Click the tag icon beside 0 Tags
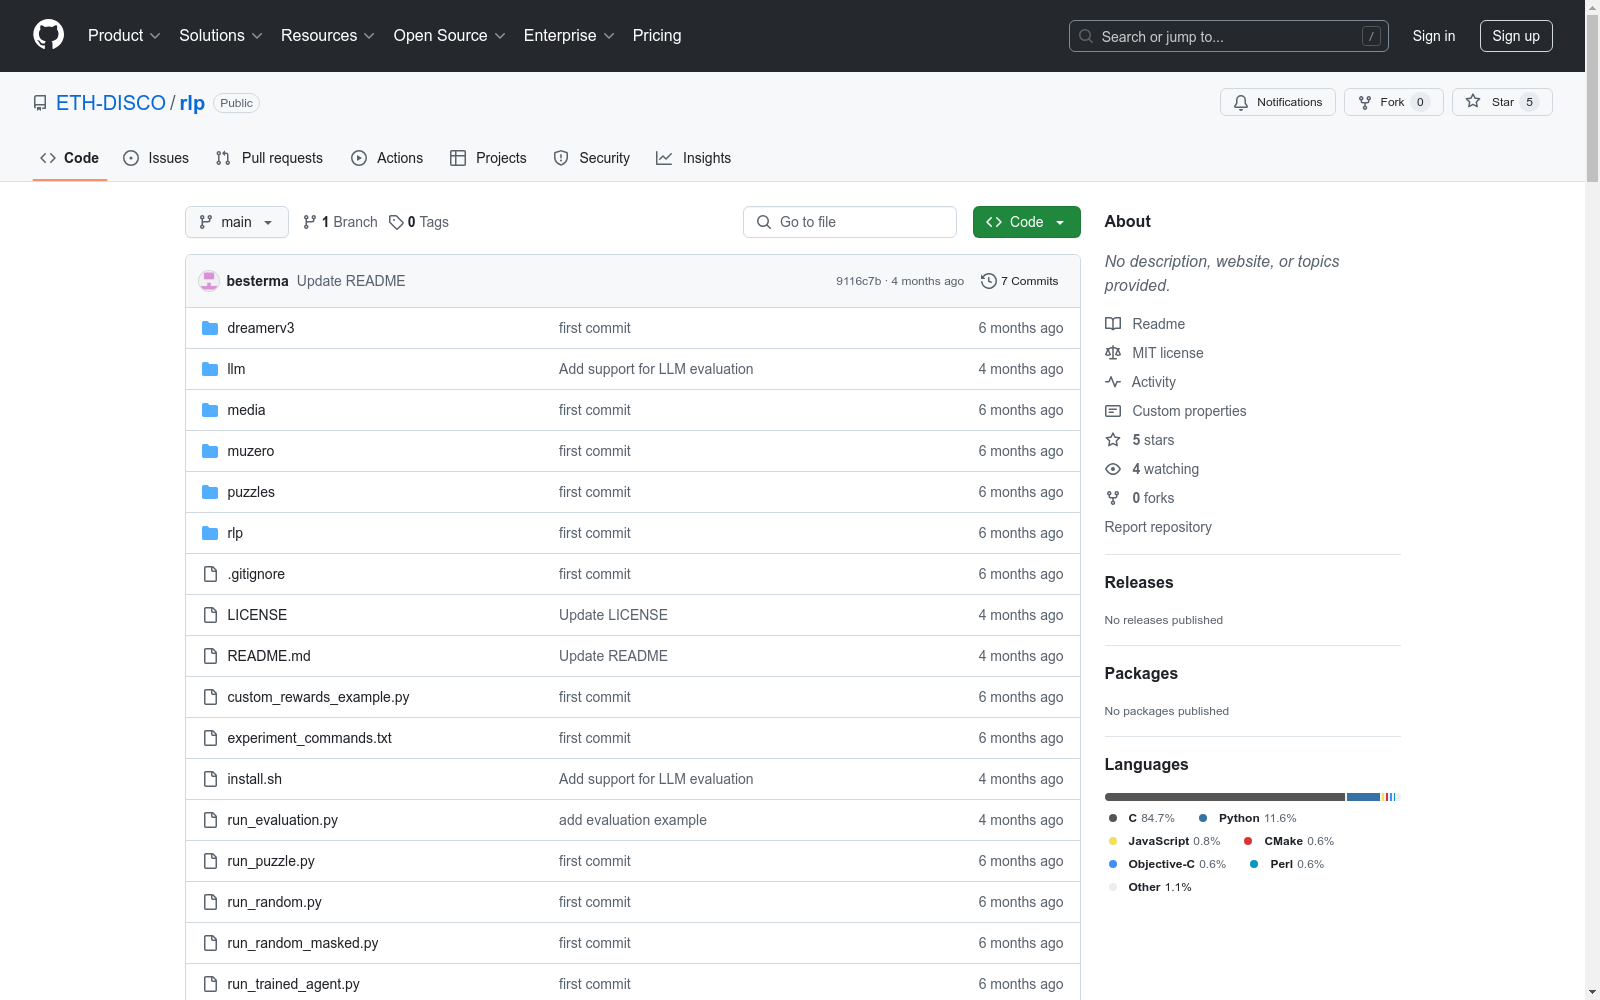Screen dimensions: 1600x1000 (x=396, y=222)
